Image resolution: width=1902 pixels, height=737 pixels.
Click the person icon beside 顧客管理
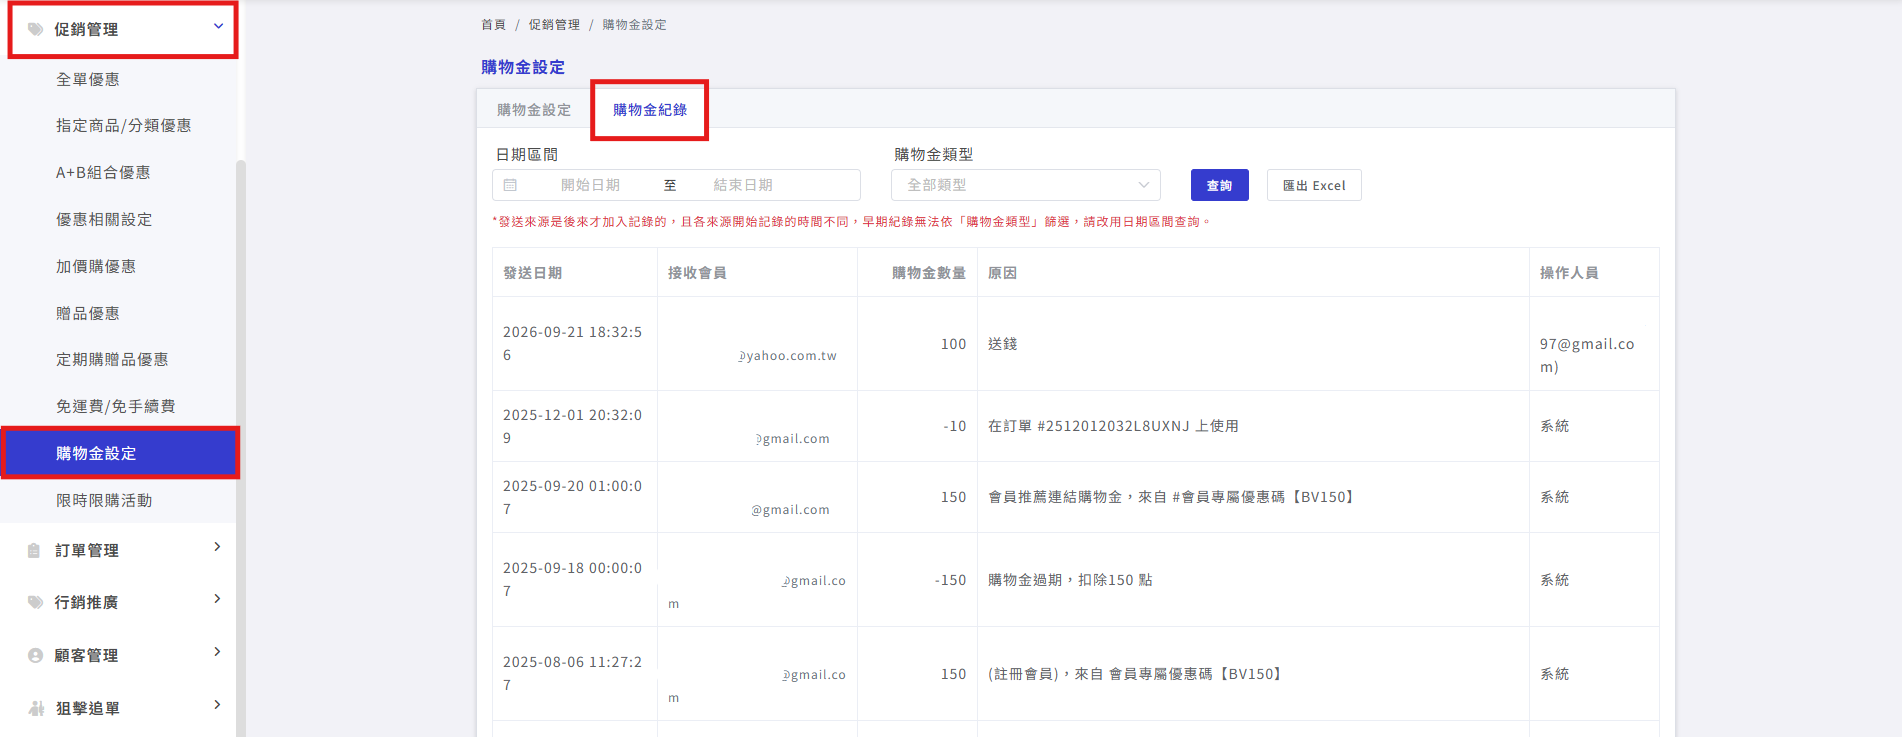pos(35,655)
